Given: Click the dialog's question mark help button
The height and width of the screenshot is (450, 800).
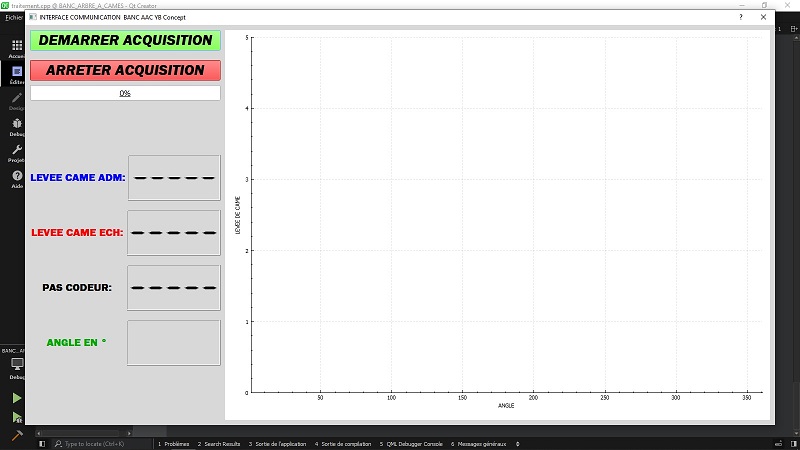Looking at the screenshot, I should click(x=741, y=17).
